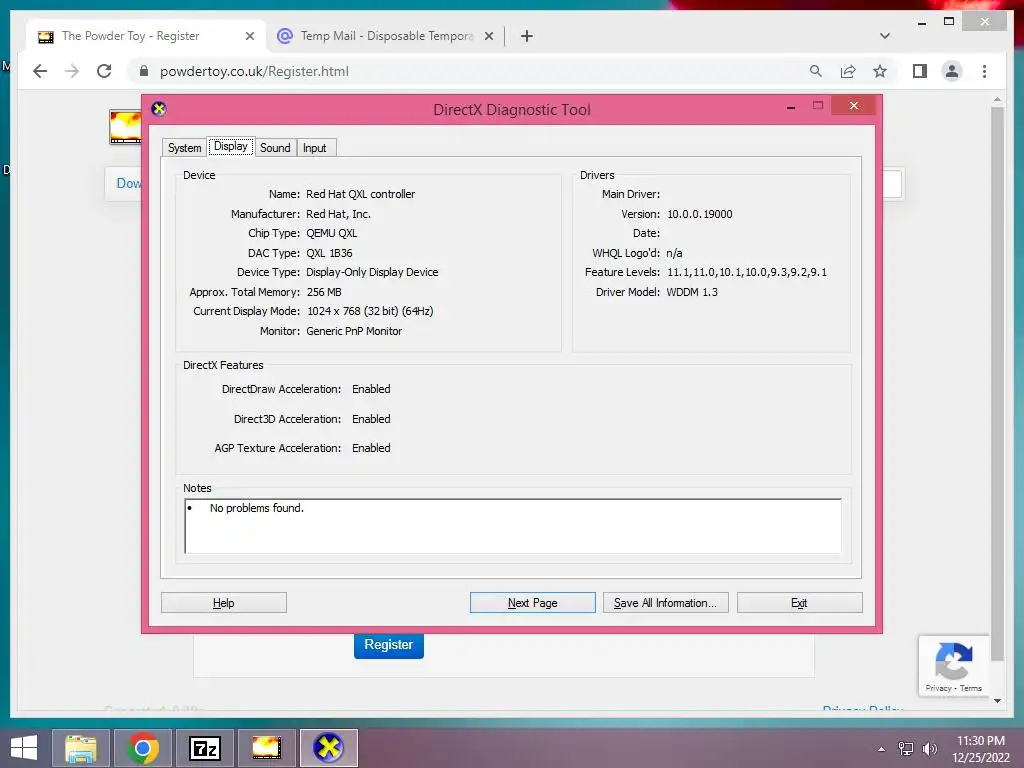Open reCAPTCHA Privacy link

click(938, 688)
